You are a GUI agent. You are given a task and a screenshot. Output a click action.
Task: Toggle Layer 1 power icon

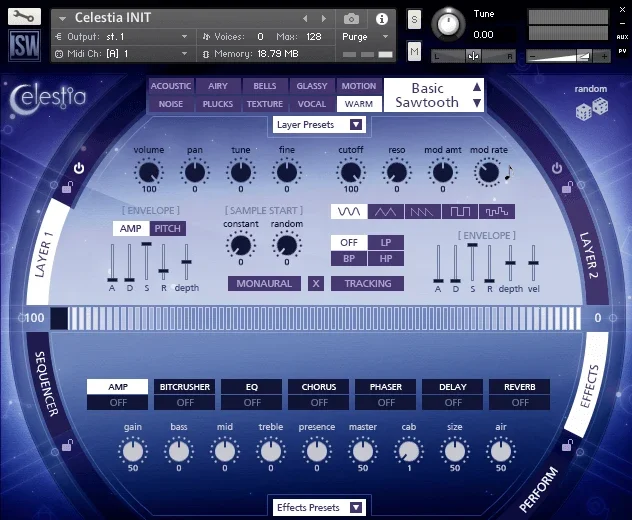(79, 168)
